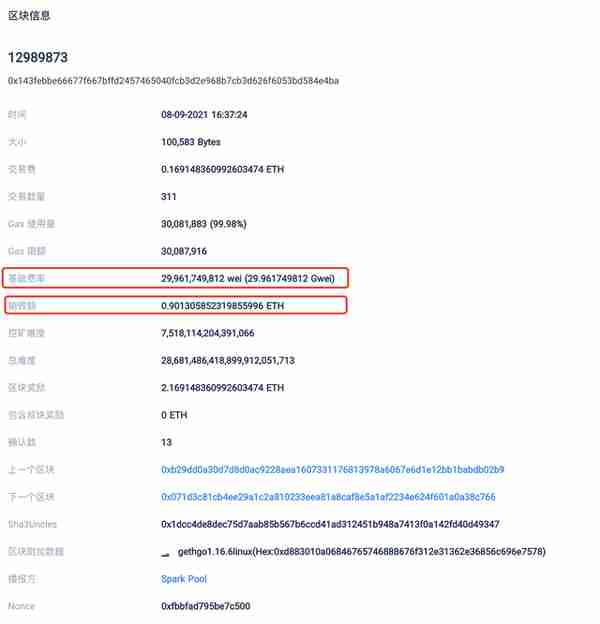Click the blue base fee label
The width and height of the screenshot is (600, 624).
coord(26,278)
